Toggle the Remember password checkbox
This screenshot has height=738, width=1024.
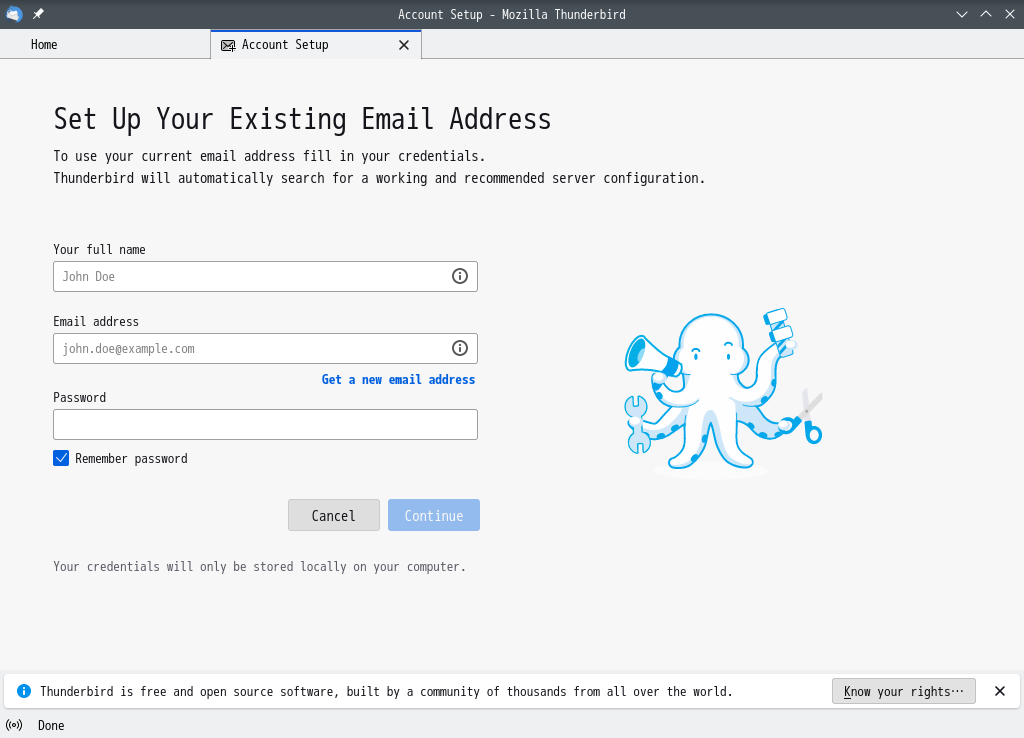pos(61,458)
